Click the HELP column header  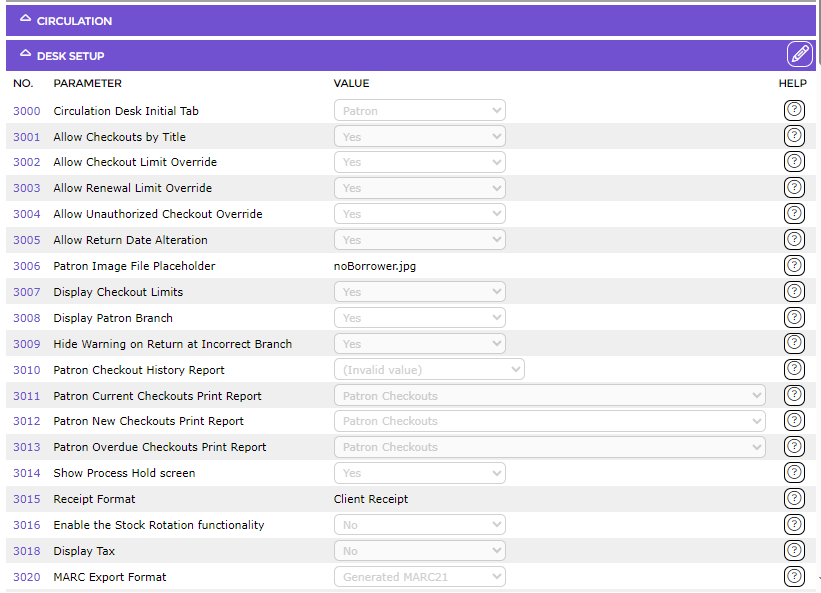793,83
